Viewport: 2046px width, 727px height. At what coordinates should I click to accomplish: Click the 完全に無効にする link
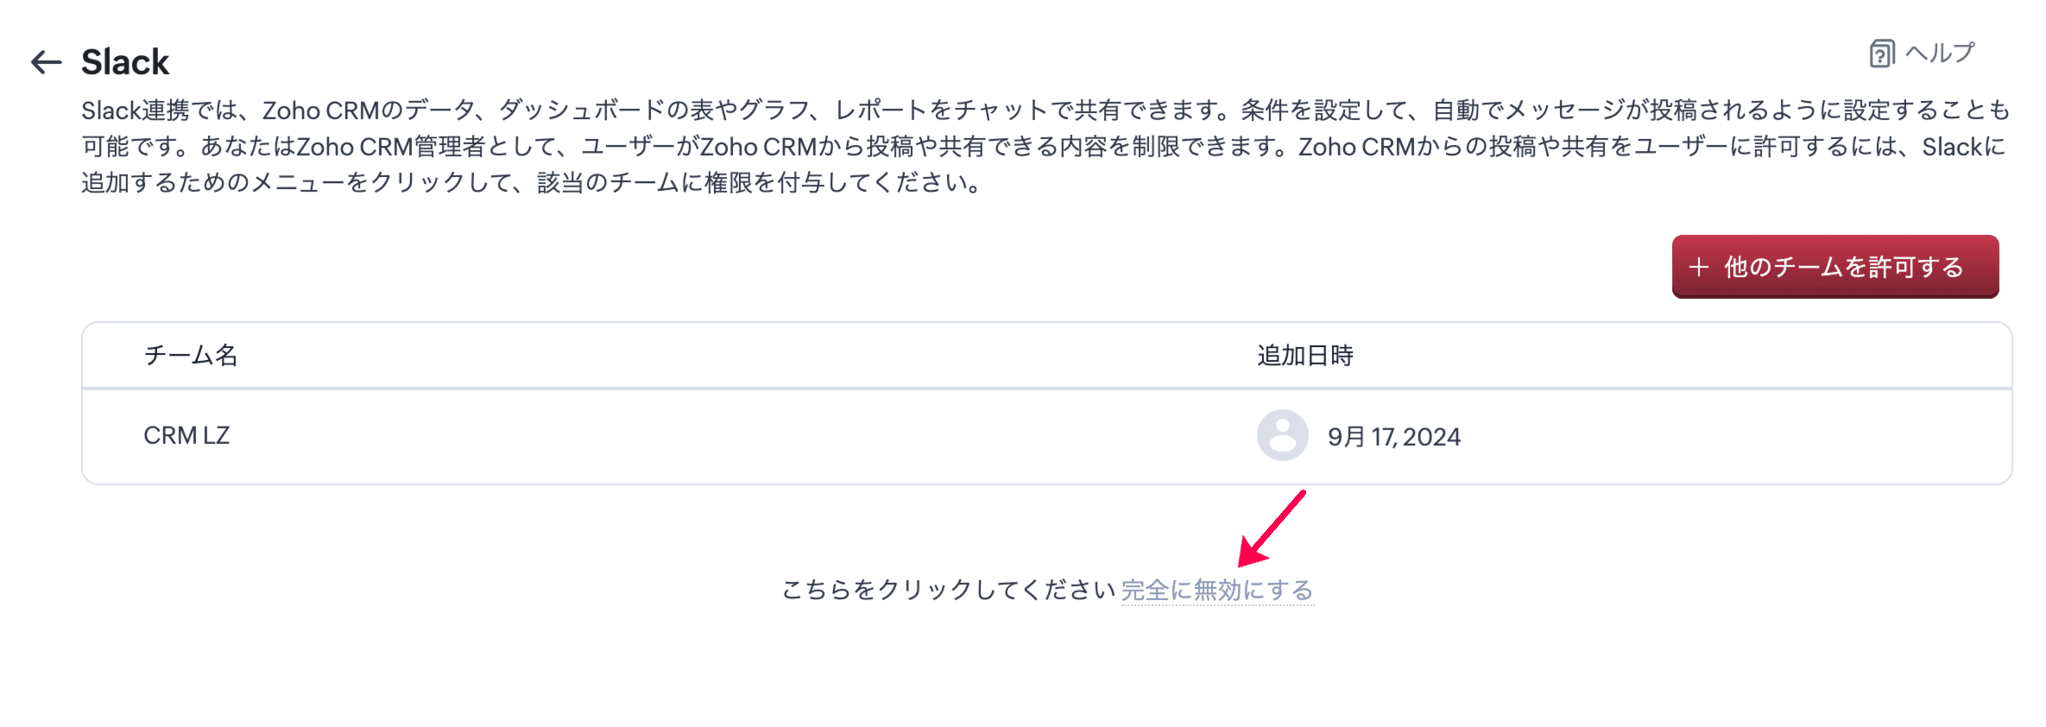coord(1216,590)
